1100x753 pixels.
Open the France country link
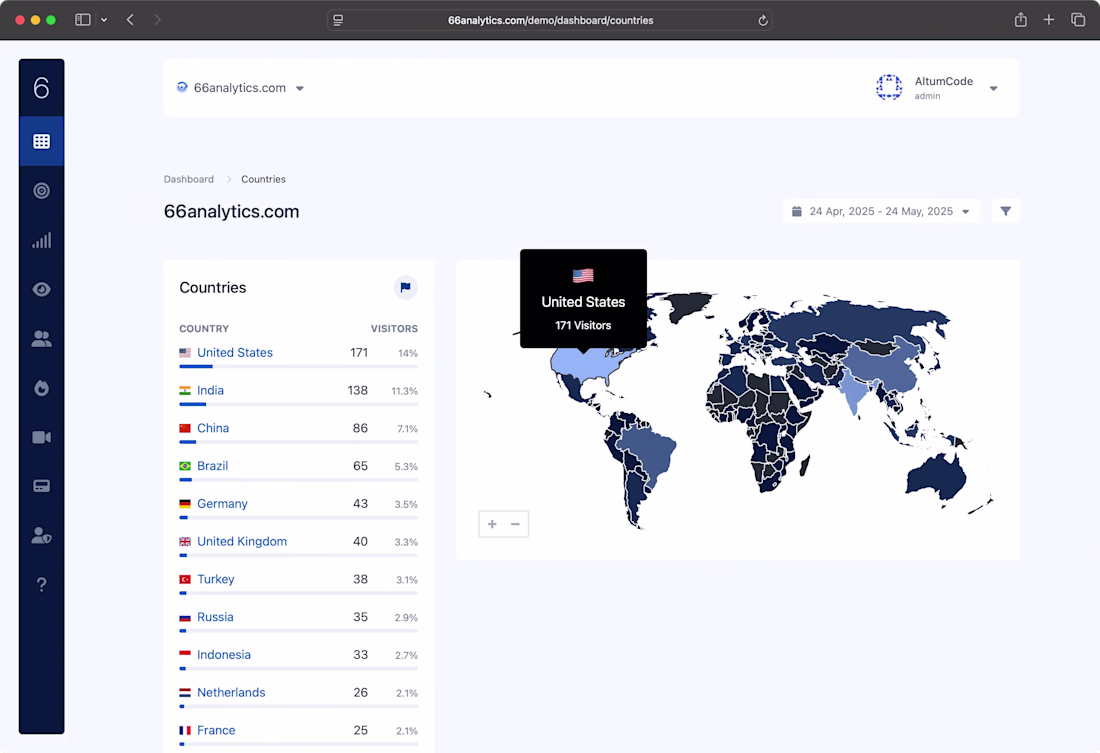(x=216, y=731)
